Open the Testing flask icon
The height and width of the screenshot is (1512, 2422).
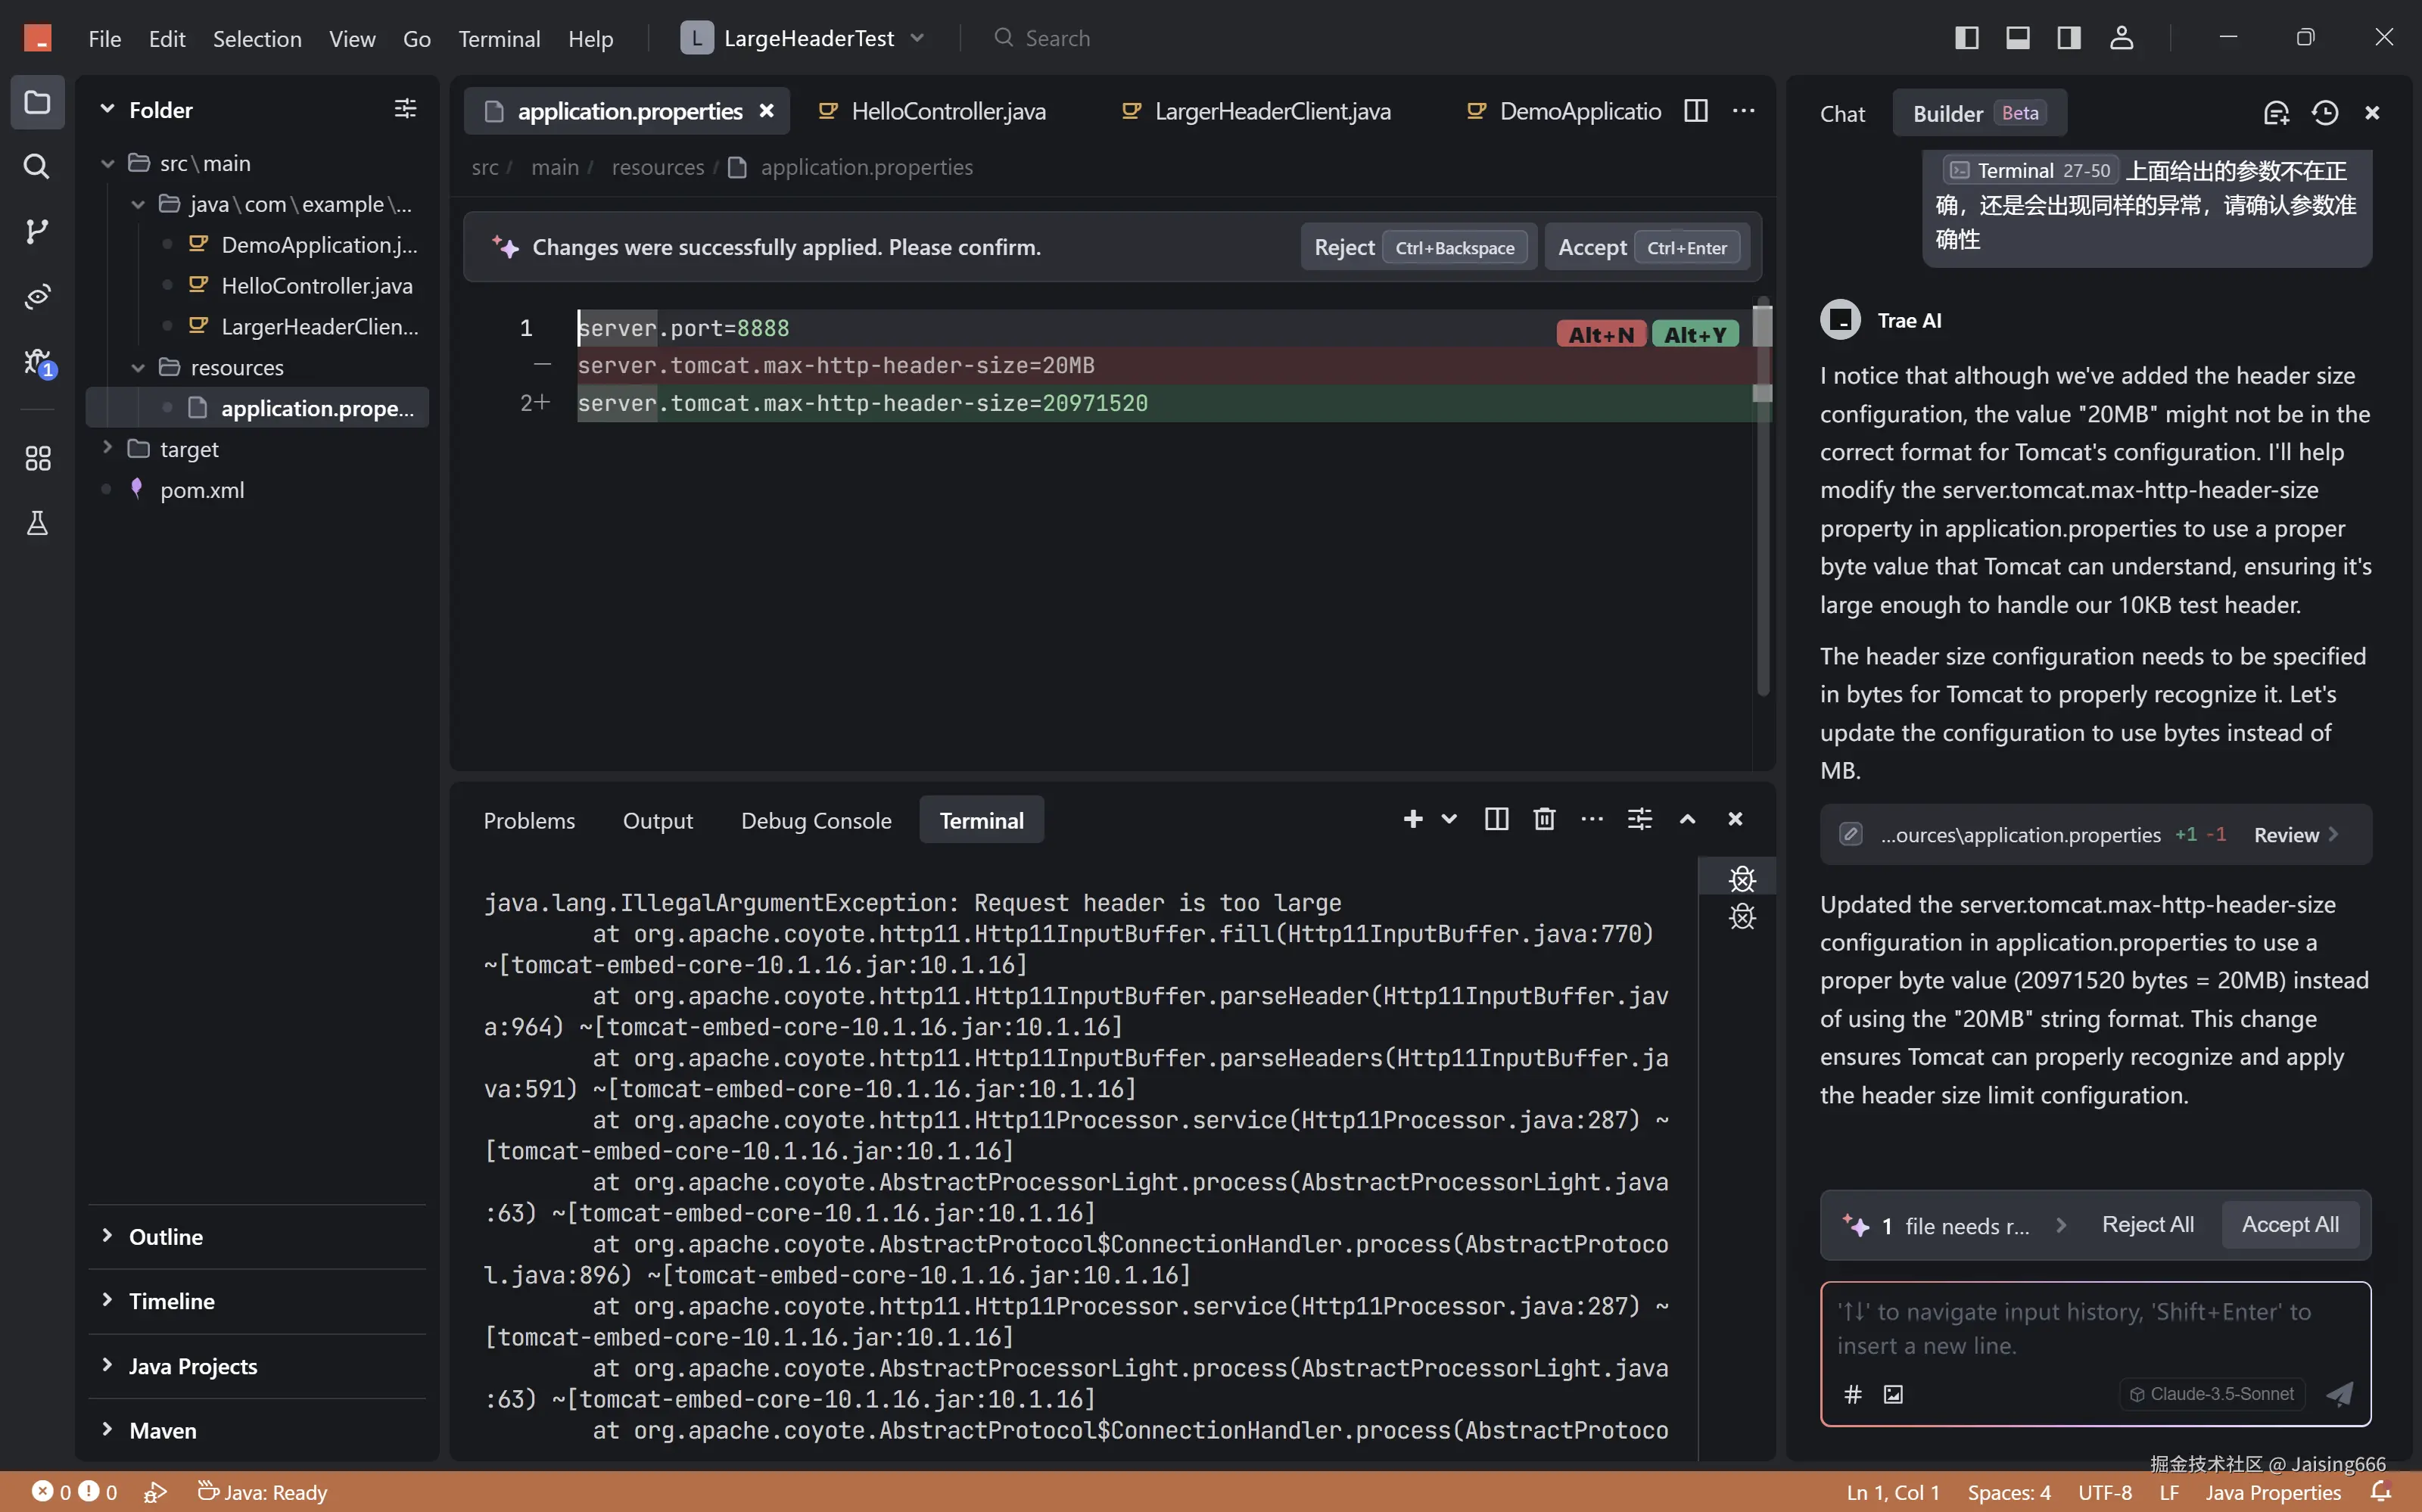[x=37, y=523]
